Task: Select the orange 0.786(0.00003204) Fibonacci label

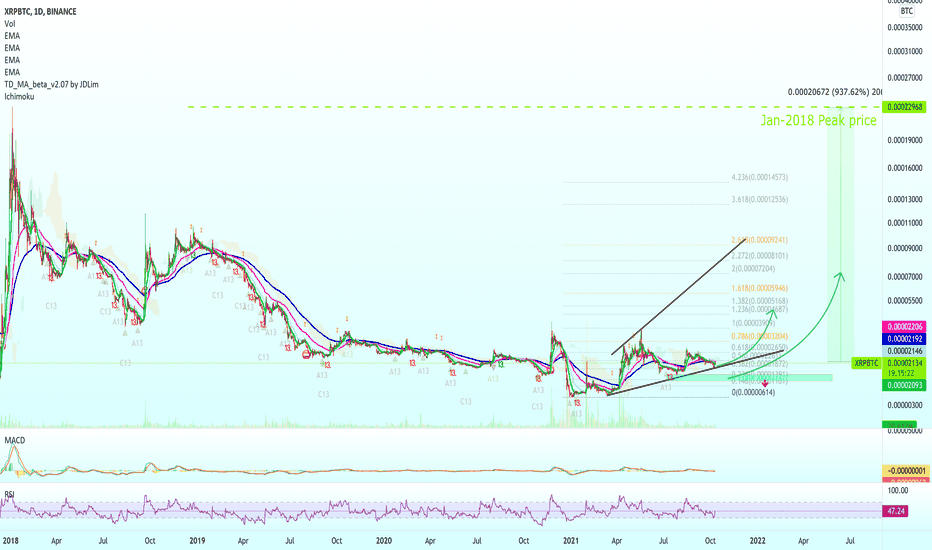Action: pos(760,337)
